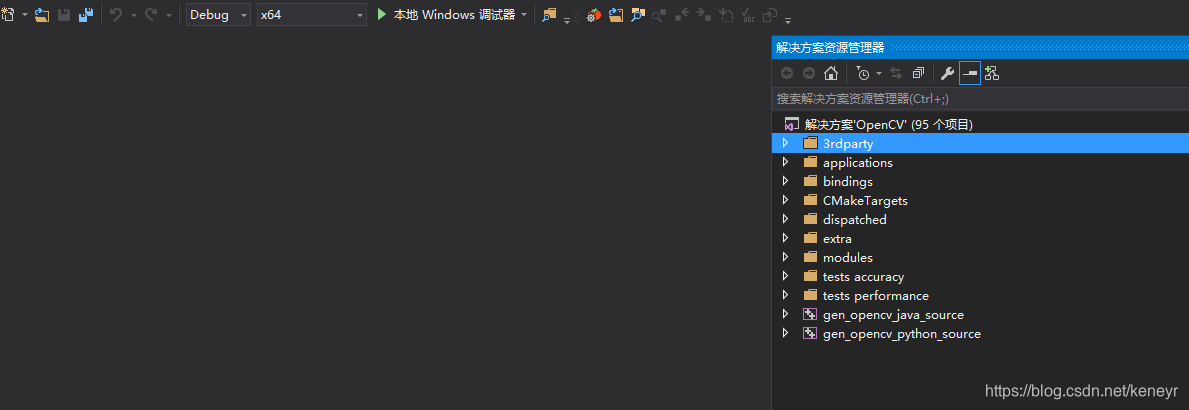The width and height of the screenshot is (1189, 410).
Task: Expand the gen_opencv_java_source project
Action: [786, 315]
